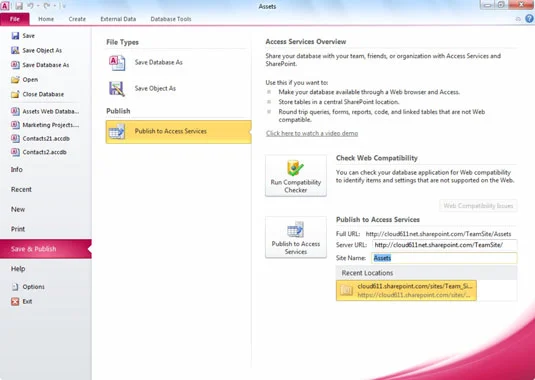Switch to the External Data tab

pyautogui.click(x=118, y=19)
